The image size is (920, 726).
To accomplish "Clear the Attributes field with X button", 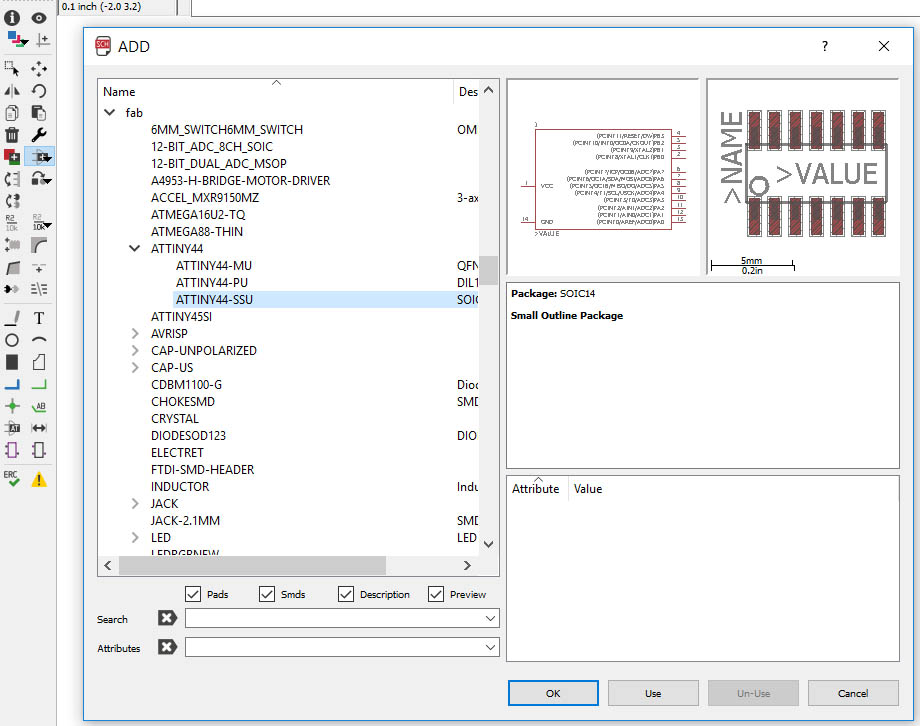I will coord(167,647).
